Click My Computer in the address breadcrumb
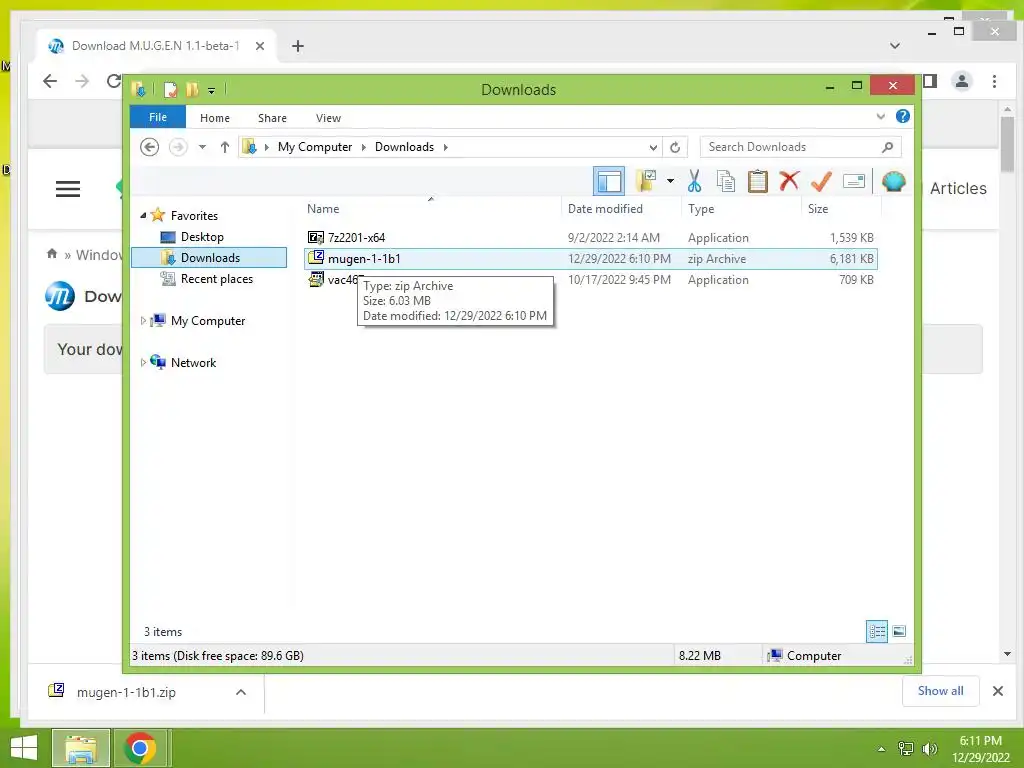1024x768 pixels. click(x=315, y=147)
